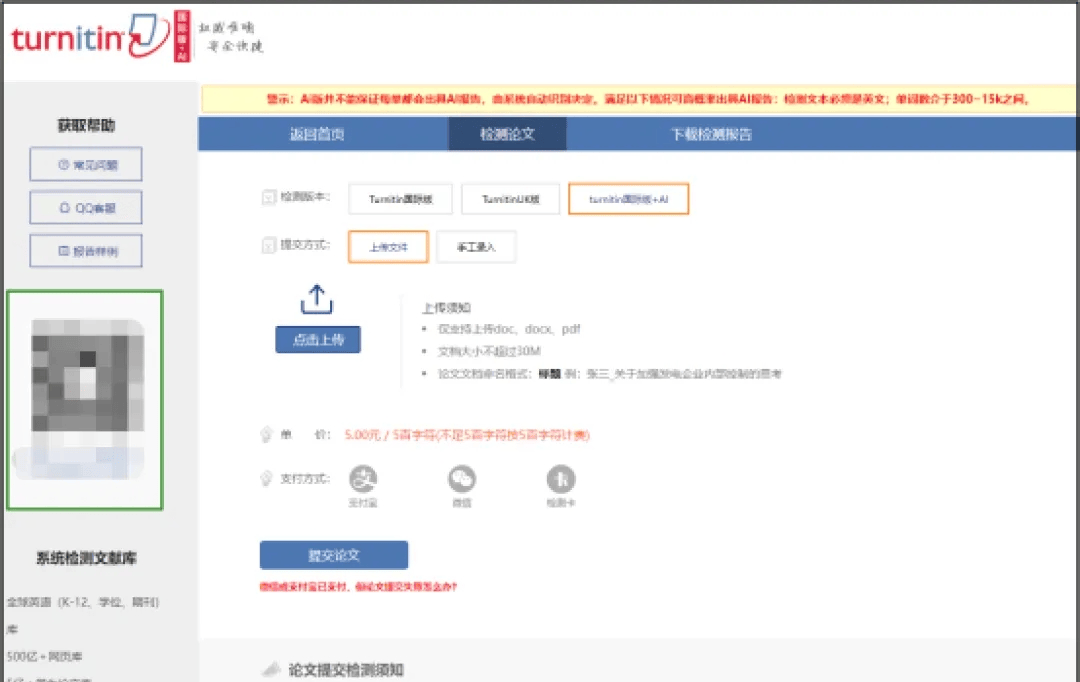1080x682 pixels.
Task: Click the yellow warning notice banner
Action: pos(639,99)
